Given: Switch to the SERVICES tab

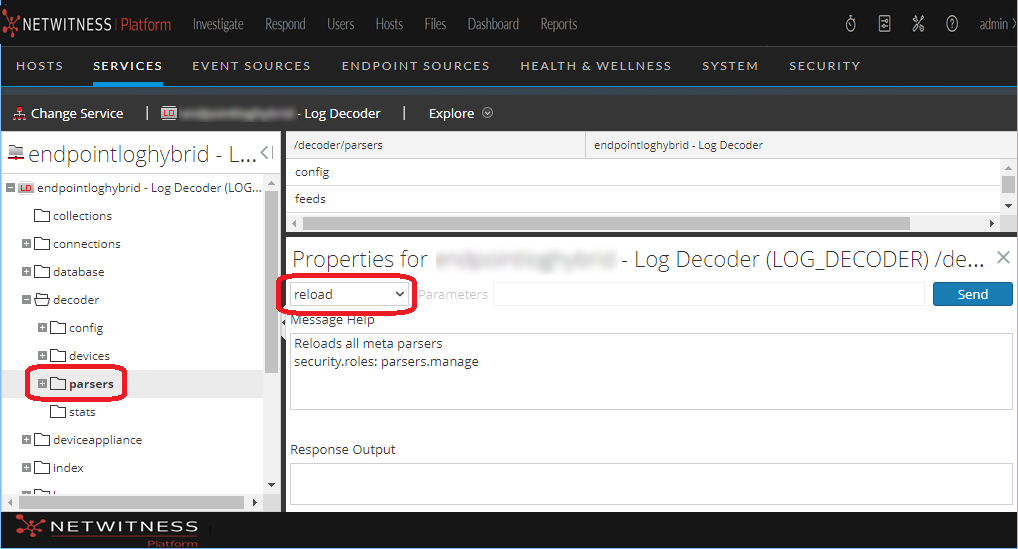Looking at the screenshot, I should point(127,66).
